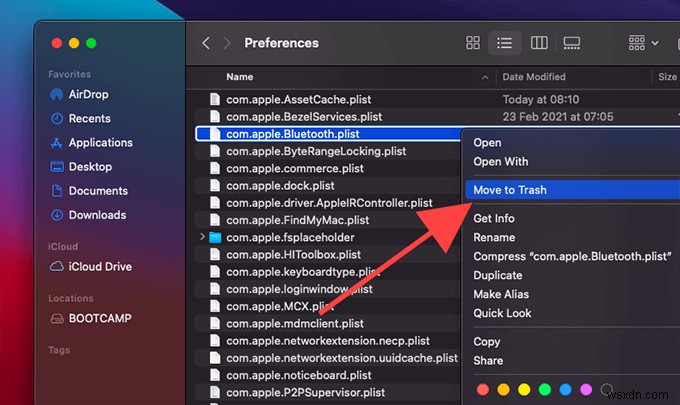Select com.apple.loginwindow.plist file
Image resolution: width=680 pixels, height=405 pixels.
click(299, 289)
